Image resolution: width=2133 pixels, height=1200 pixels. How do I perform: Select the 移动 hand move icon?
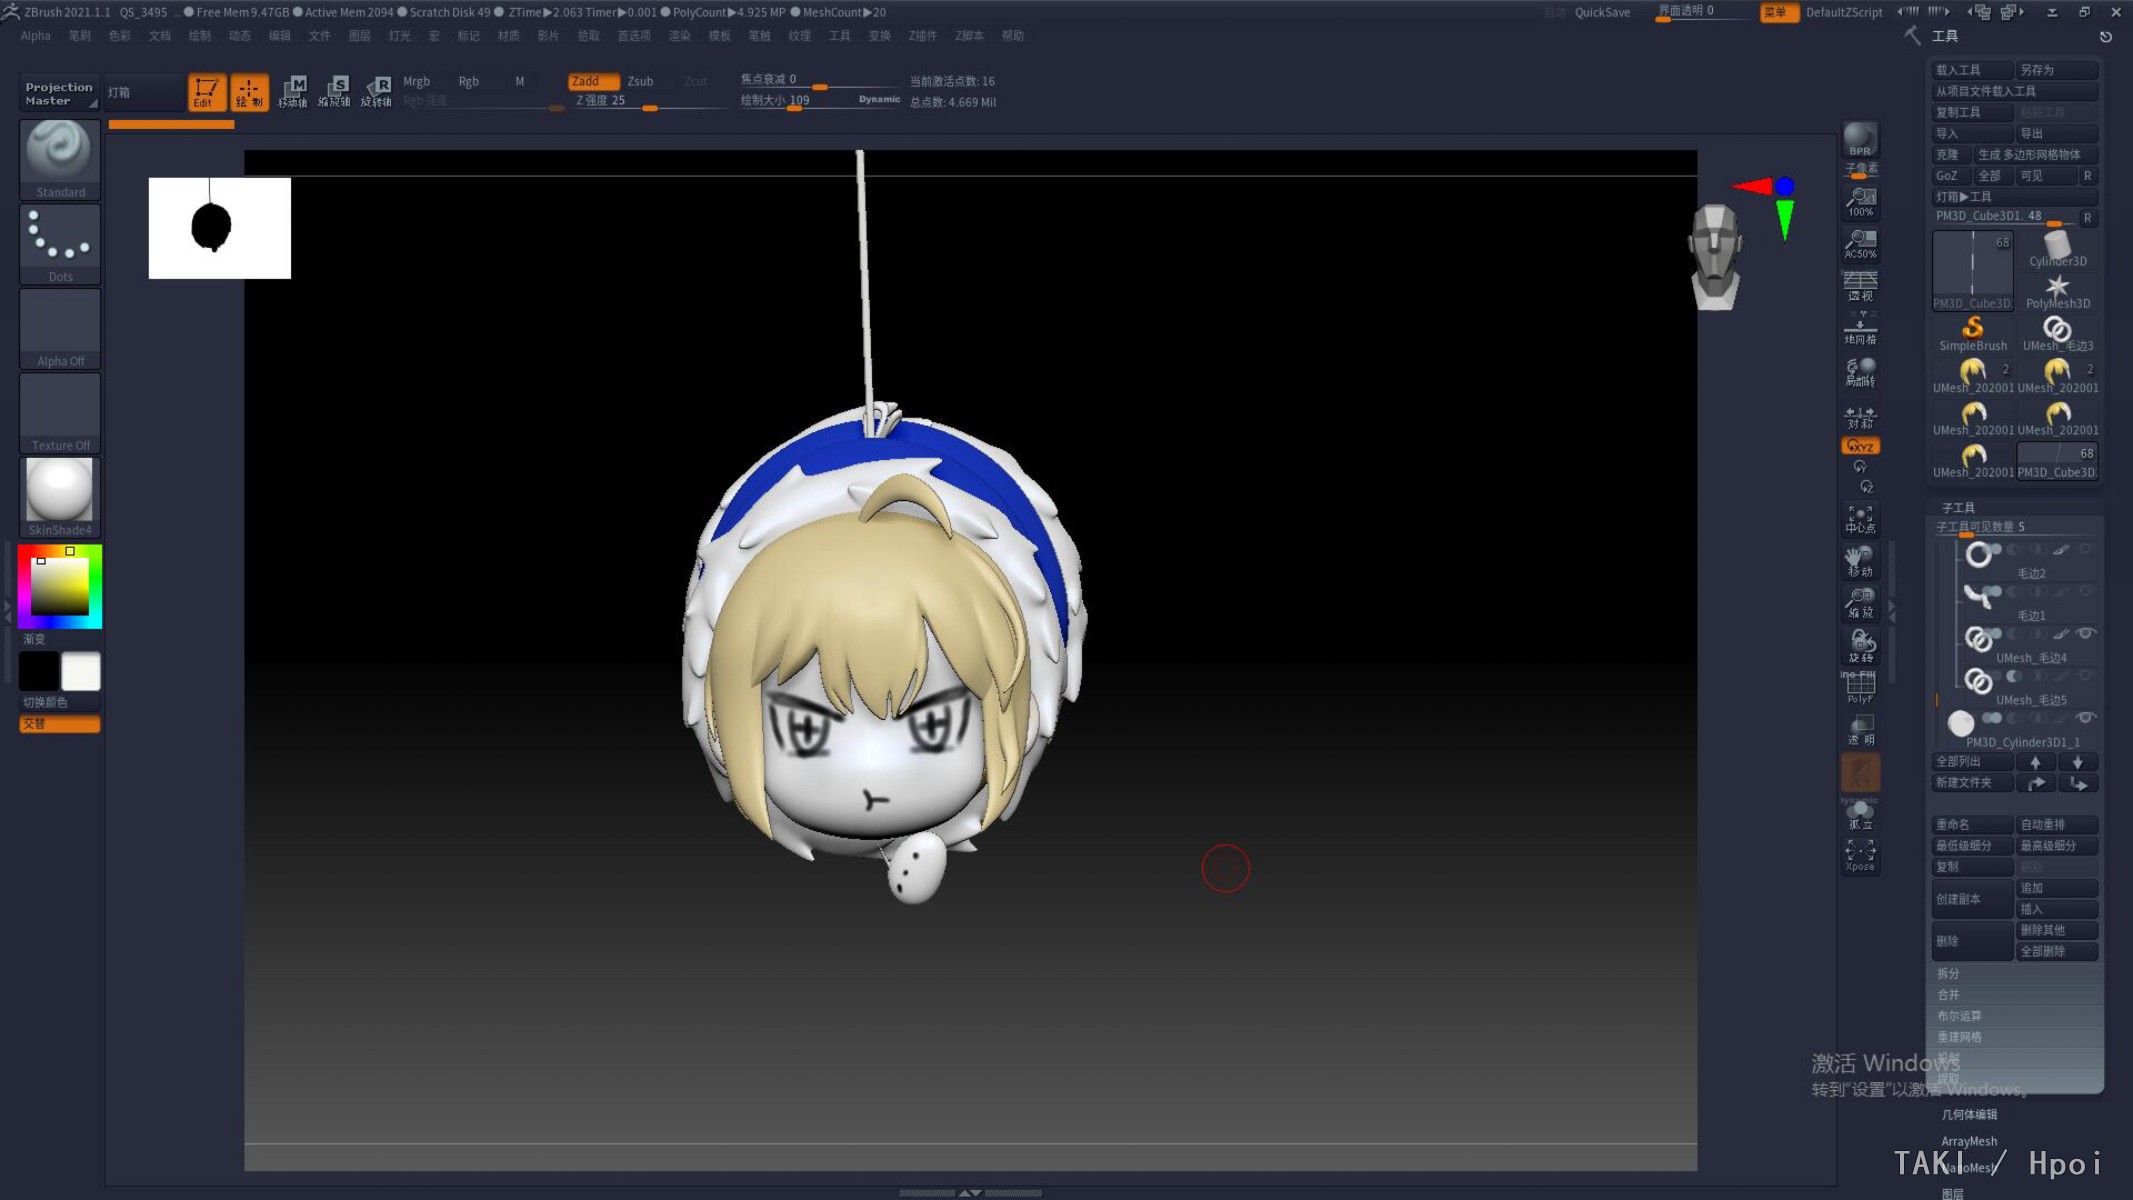pos(1860,562)
